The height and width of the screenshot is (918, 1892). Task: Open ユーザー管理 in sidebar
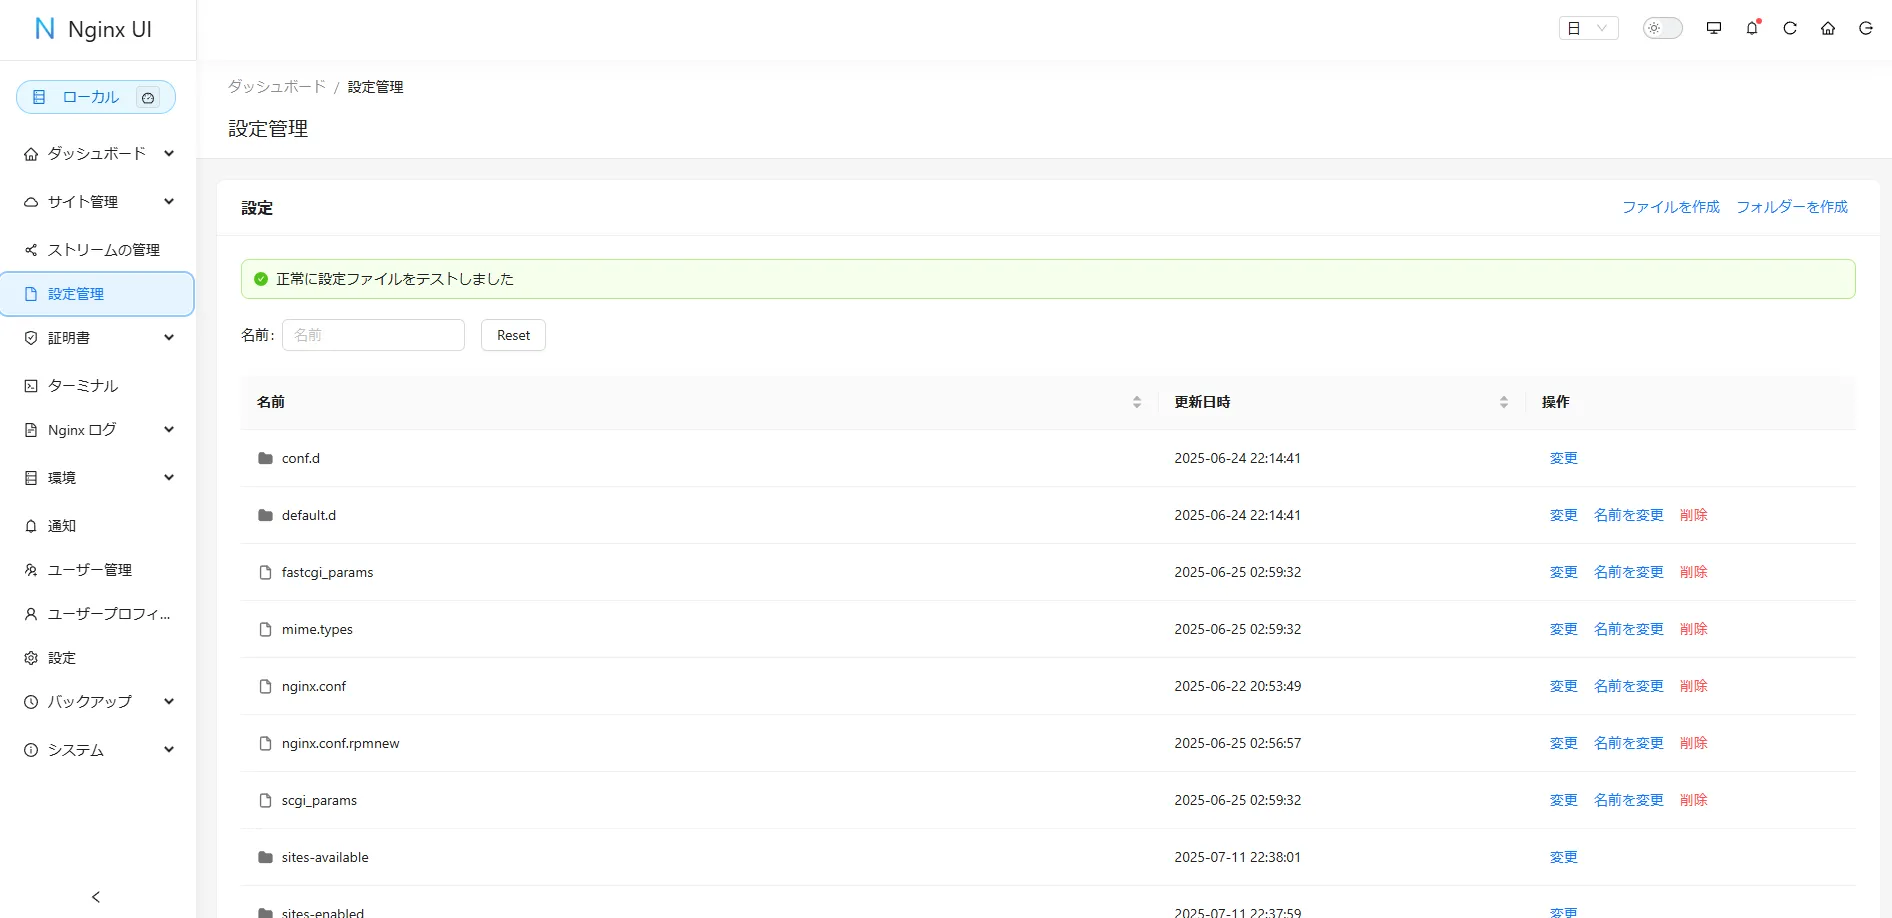[98, 569]
